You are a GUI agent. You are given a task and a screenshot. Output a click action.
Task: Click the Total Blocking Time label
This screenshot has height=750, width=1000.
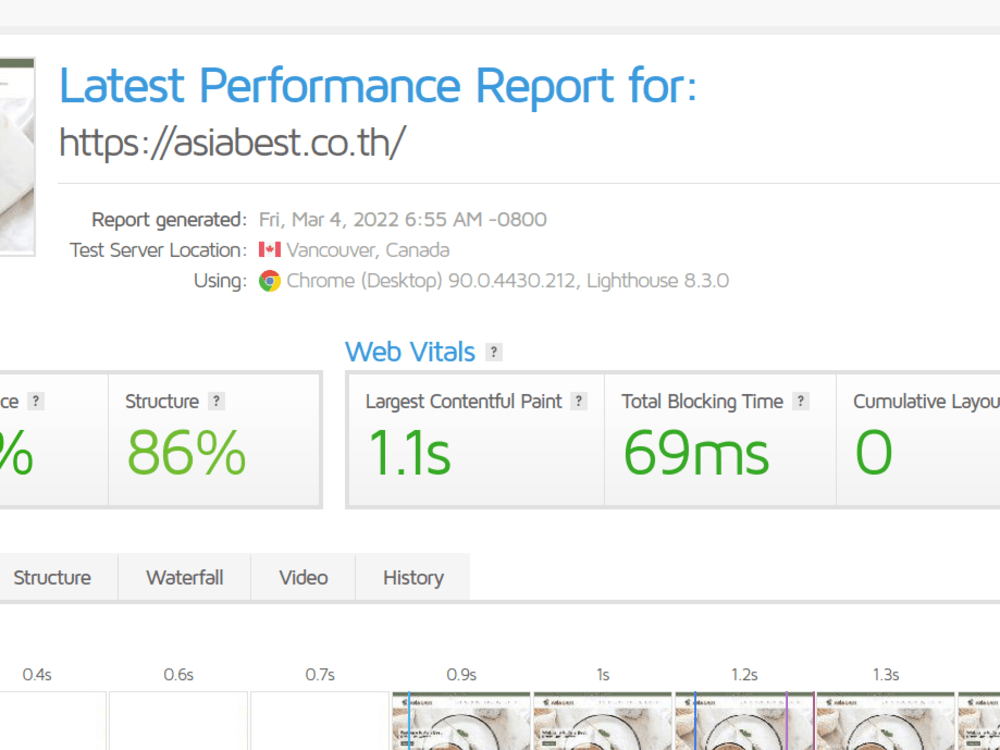point(702,401)
